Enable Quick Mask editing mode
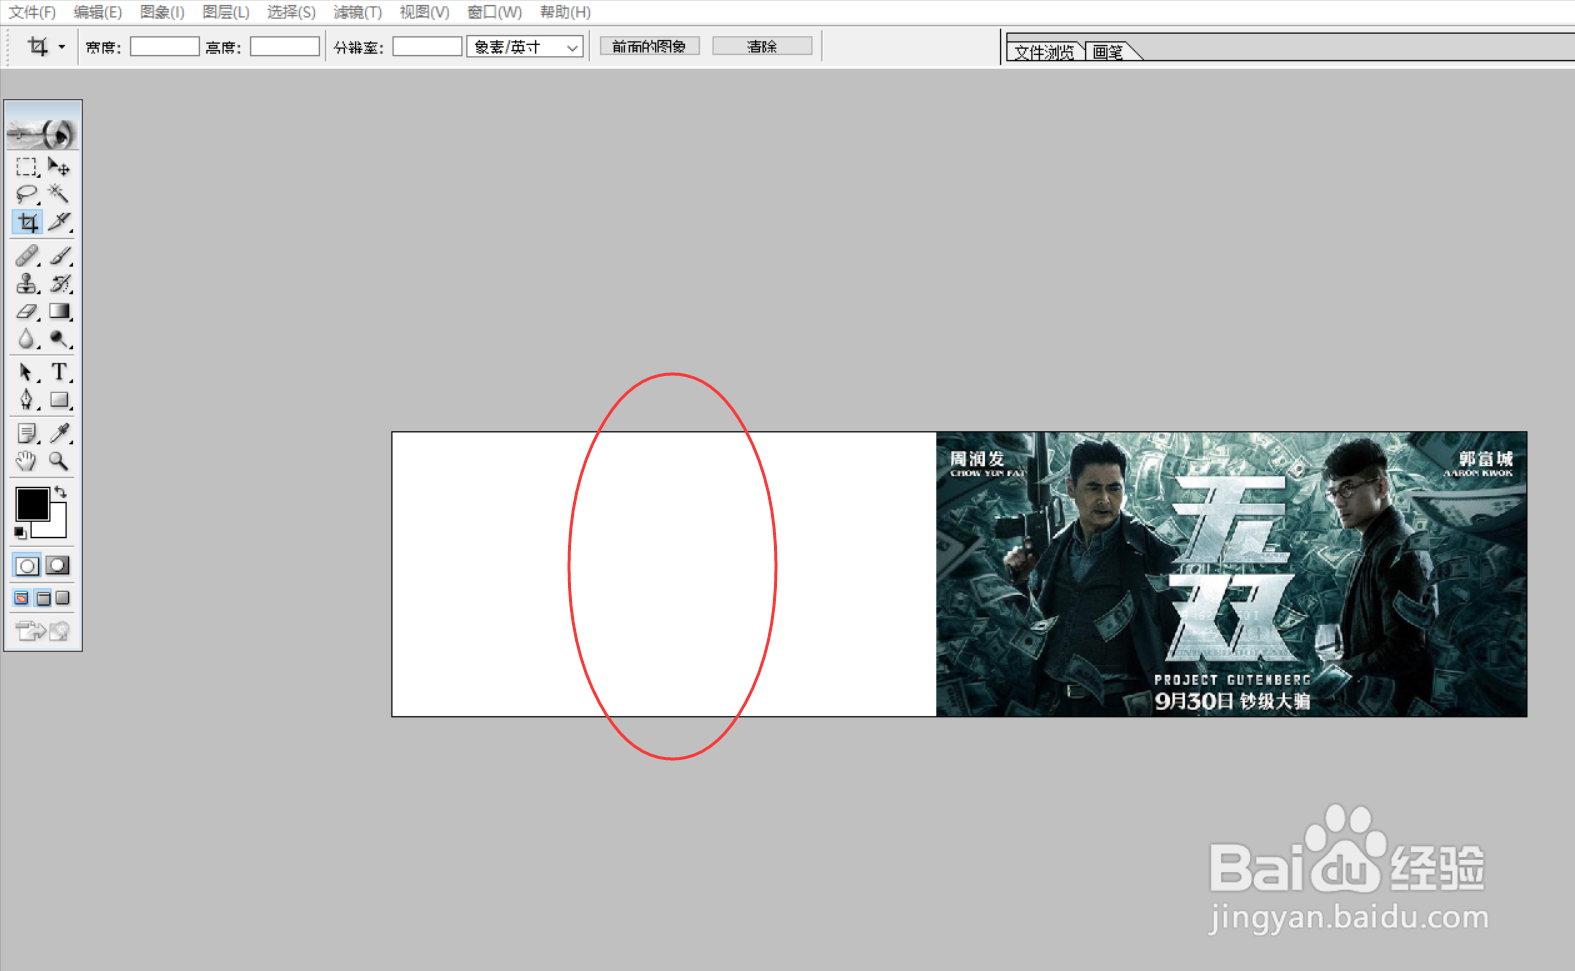 (58, 566)
